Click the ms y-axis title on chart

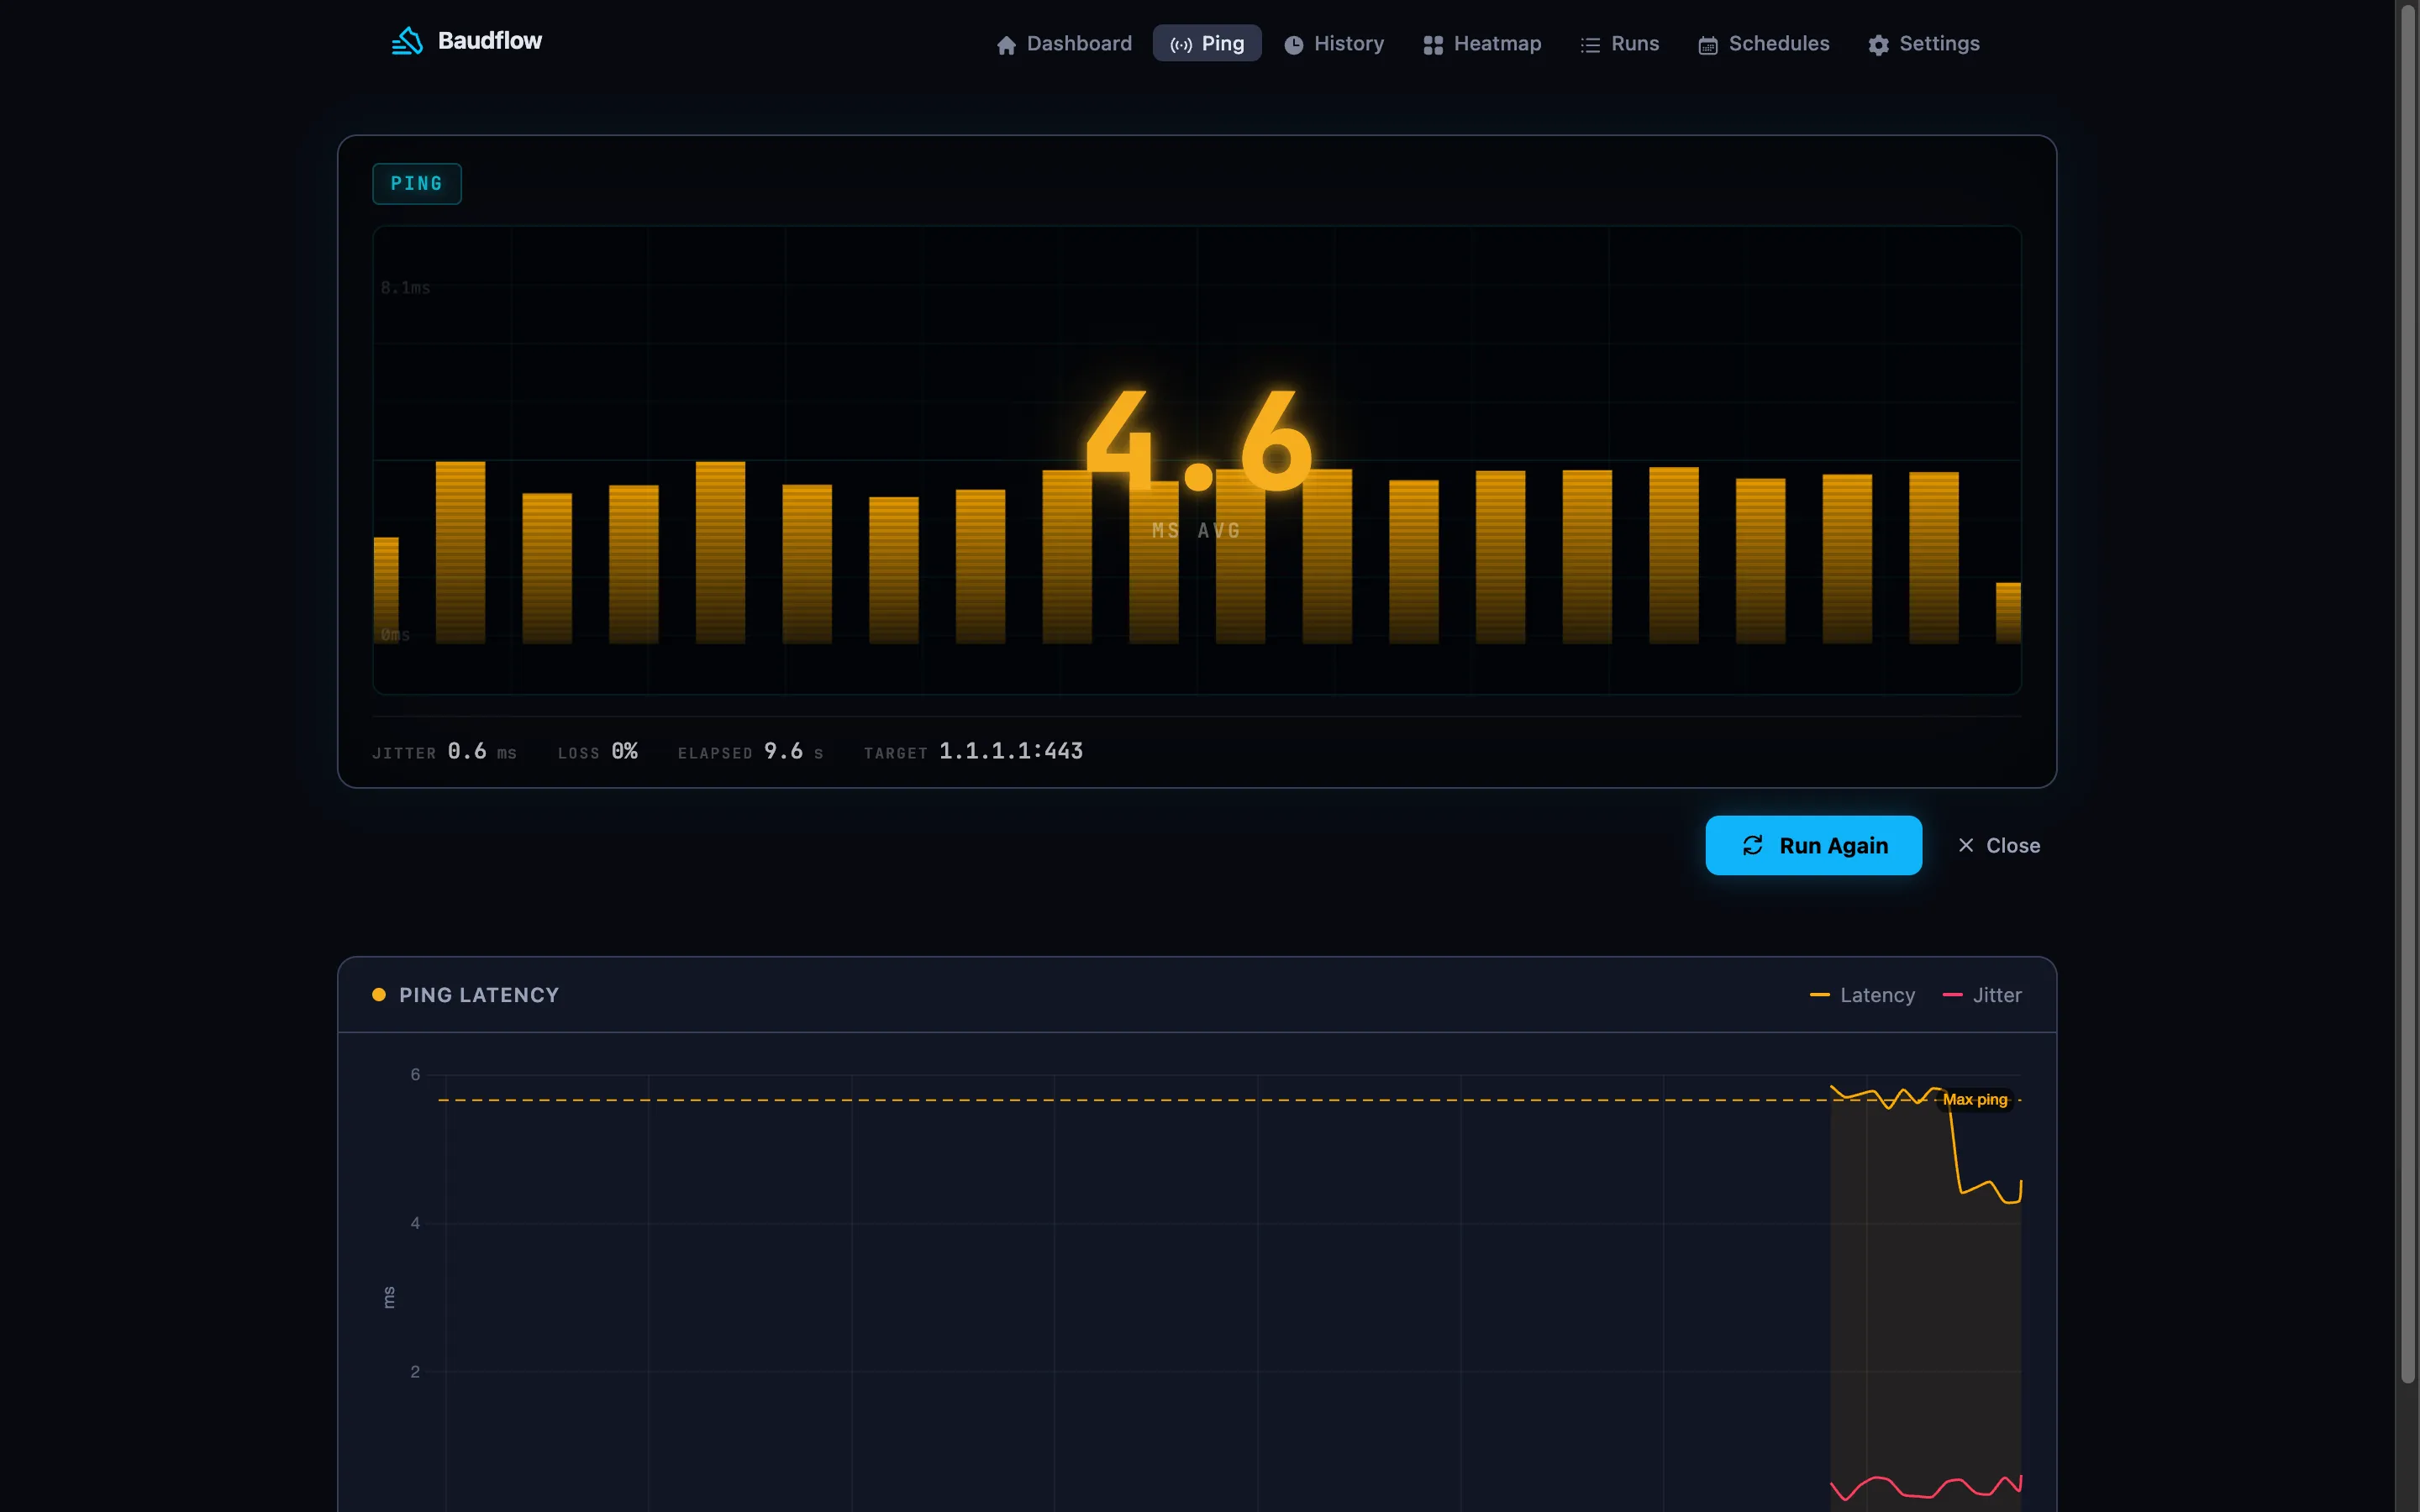pyautogui.click(x=389, y=1297)
